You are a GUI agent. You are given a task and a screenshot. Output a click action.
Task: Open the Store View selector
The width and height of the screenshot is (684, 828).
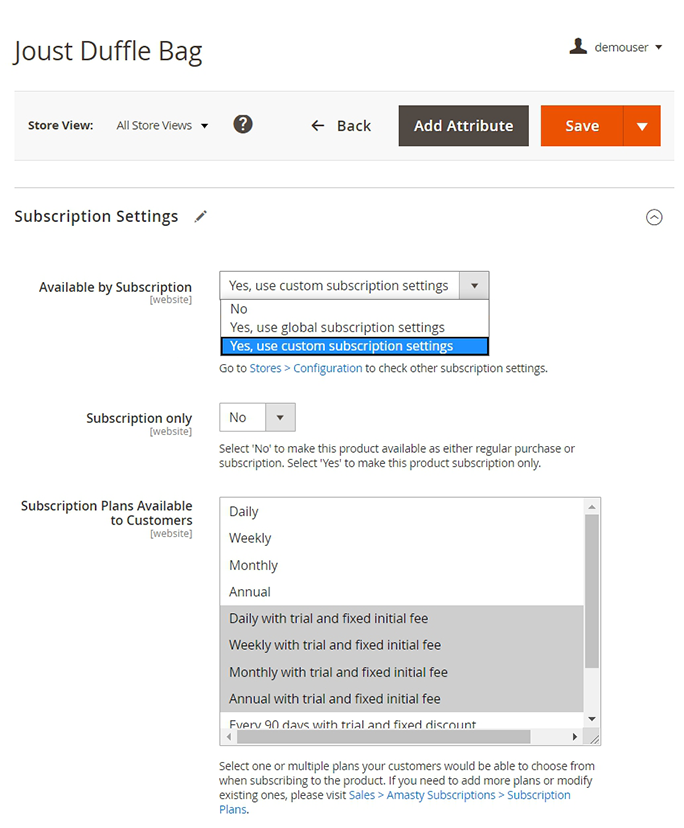[x=162, y=126]
